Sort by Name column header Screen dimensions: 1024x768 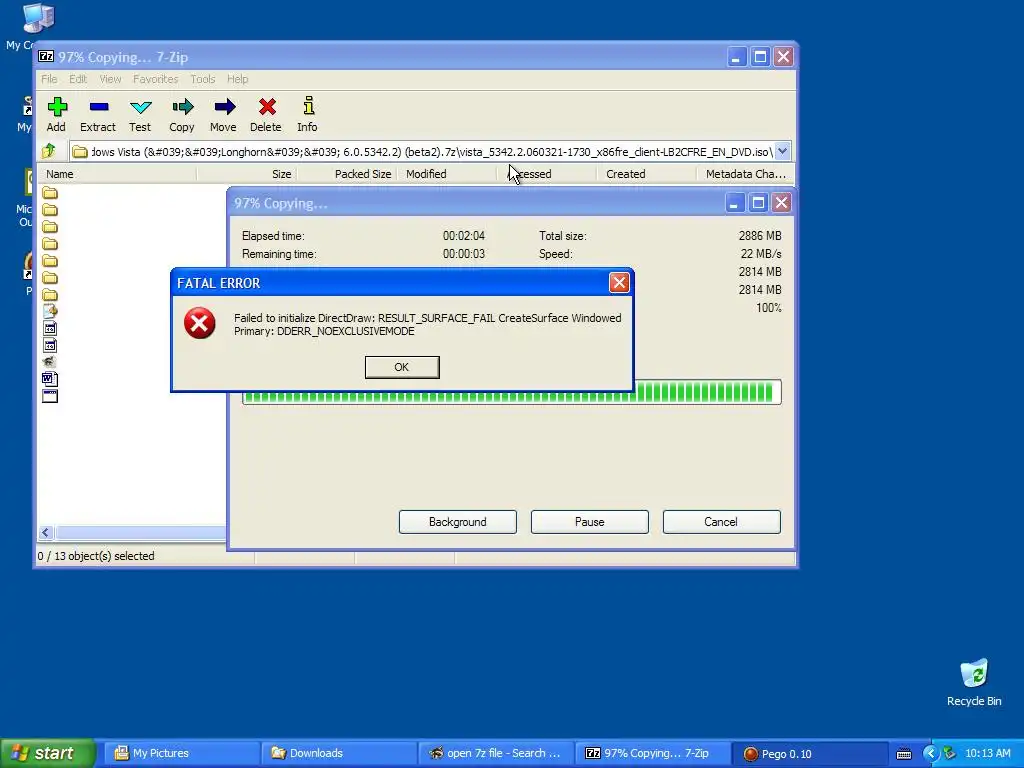117,174
